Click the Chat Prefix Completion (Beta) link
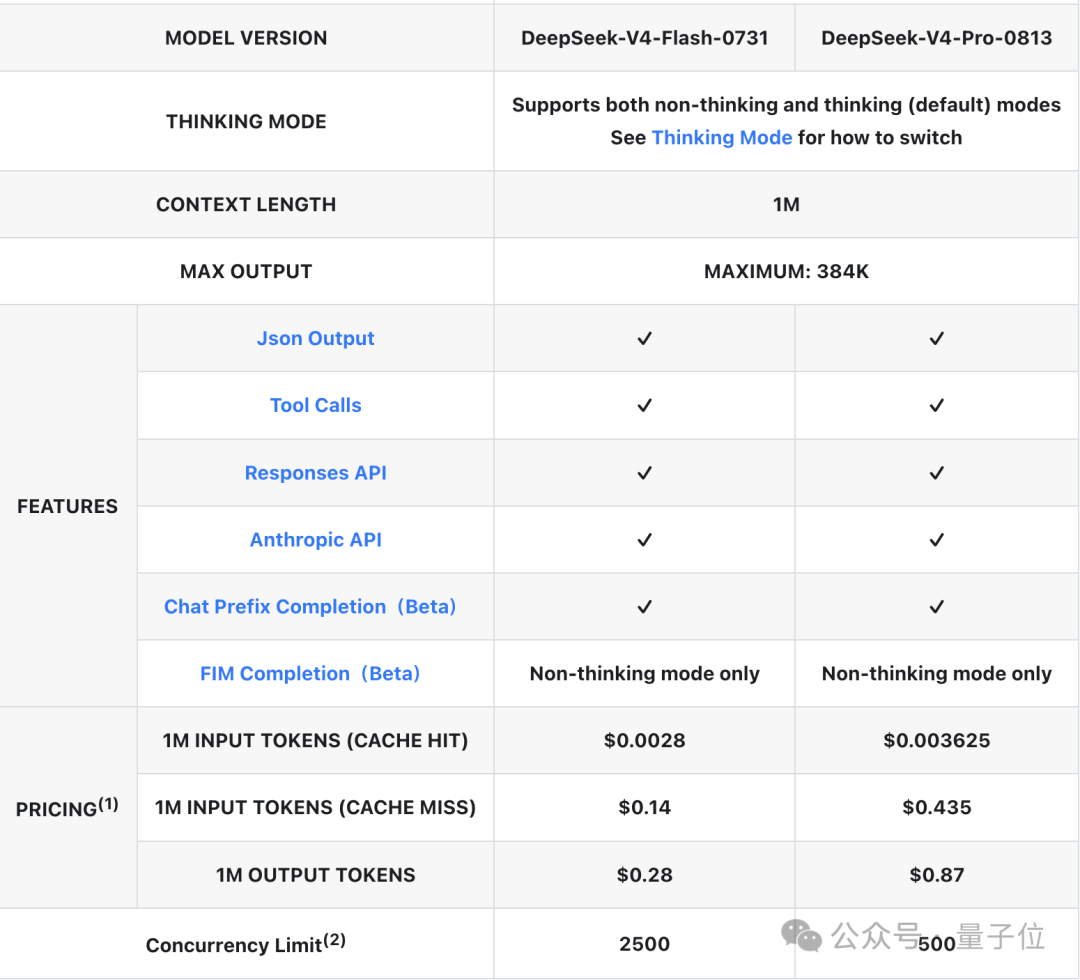This screenshot has width=1080, height=980. pos(310,606)
